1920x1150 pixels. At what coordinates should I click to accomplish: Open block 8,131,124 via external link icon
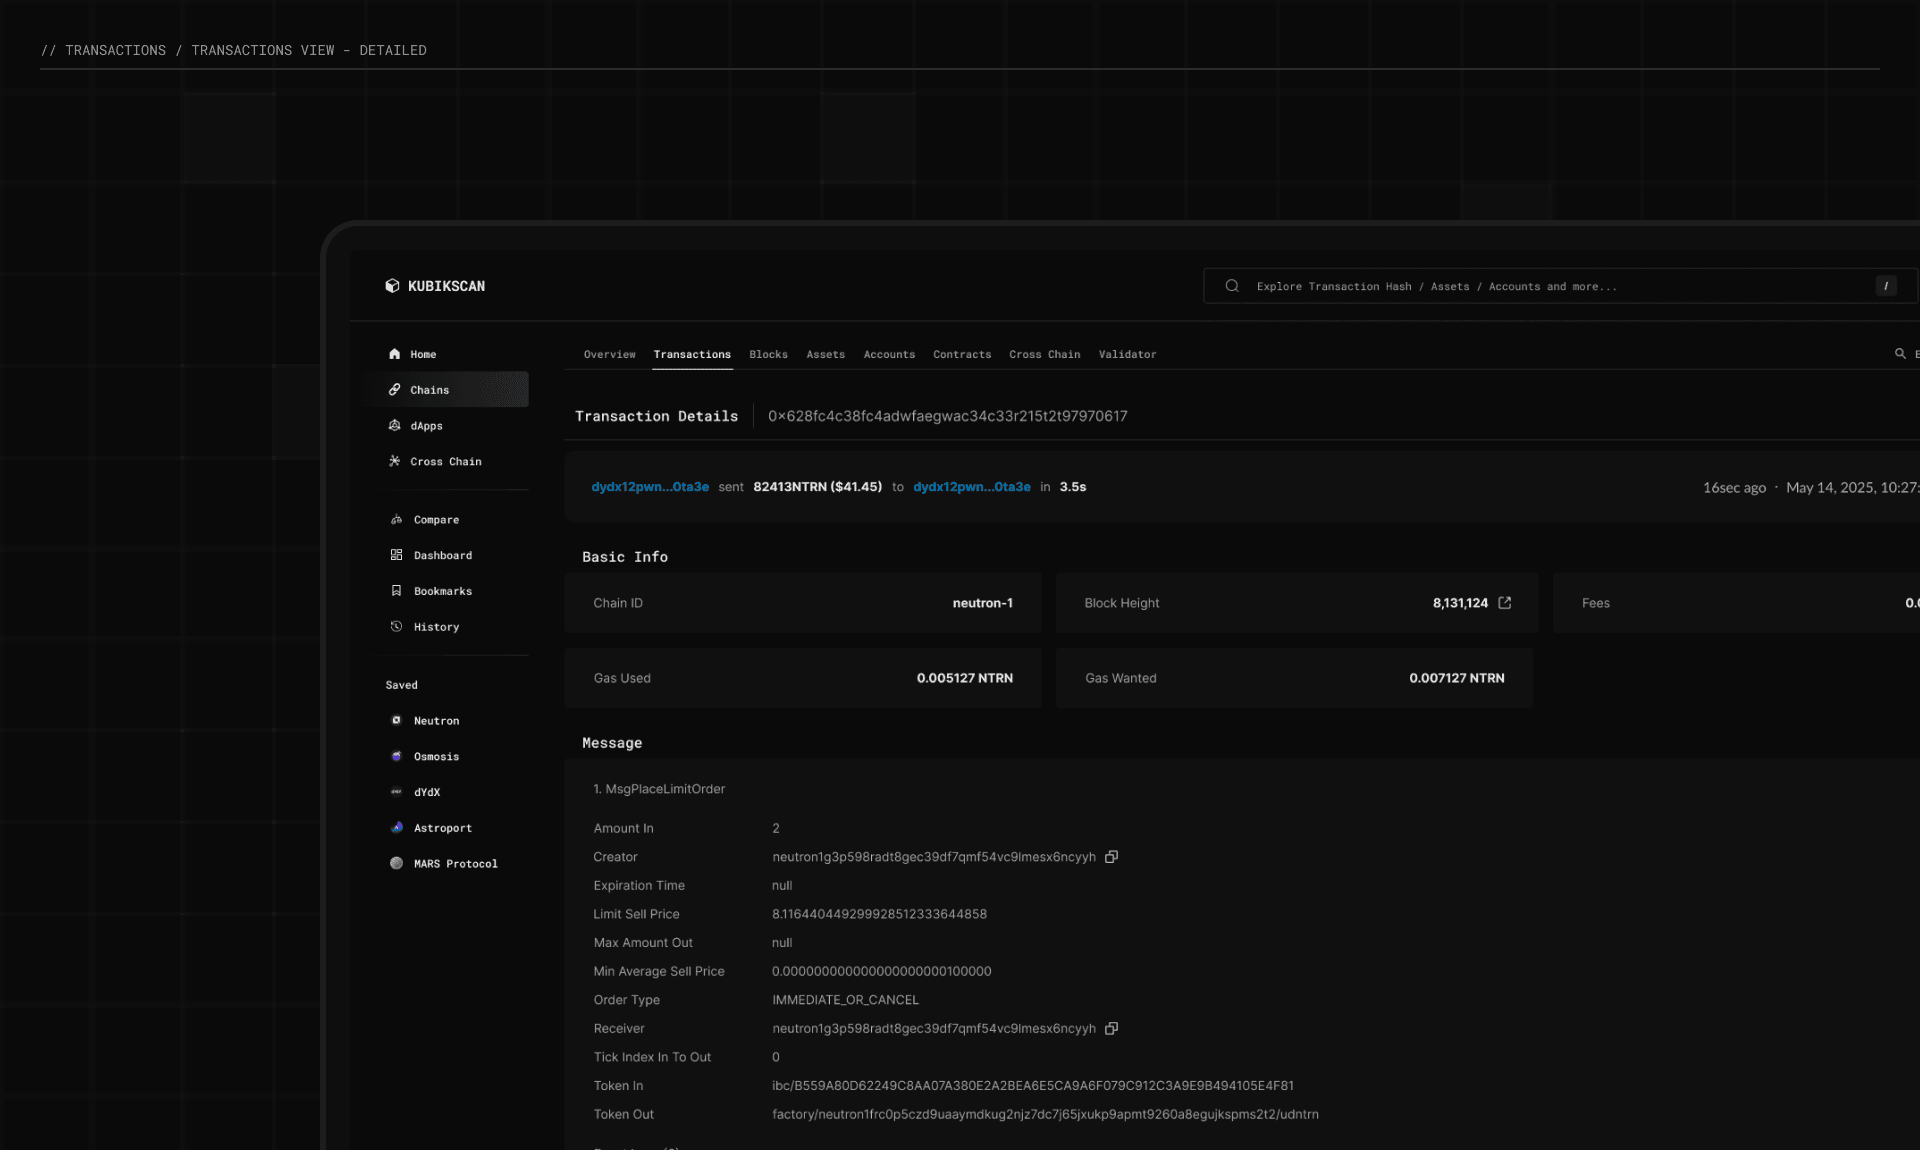coord(1505,603)
